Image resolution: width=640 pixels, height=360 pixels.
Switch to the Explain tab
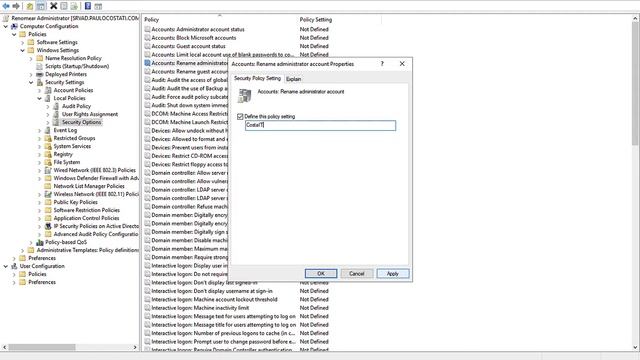293,79
